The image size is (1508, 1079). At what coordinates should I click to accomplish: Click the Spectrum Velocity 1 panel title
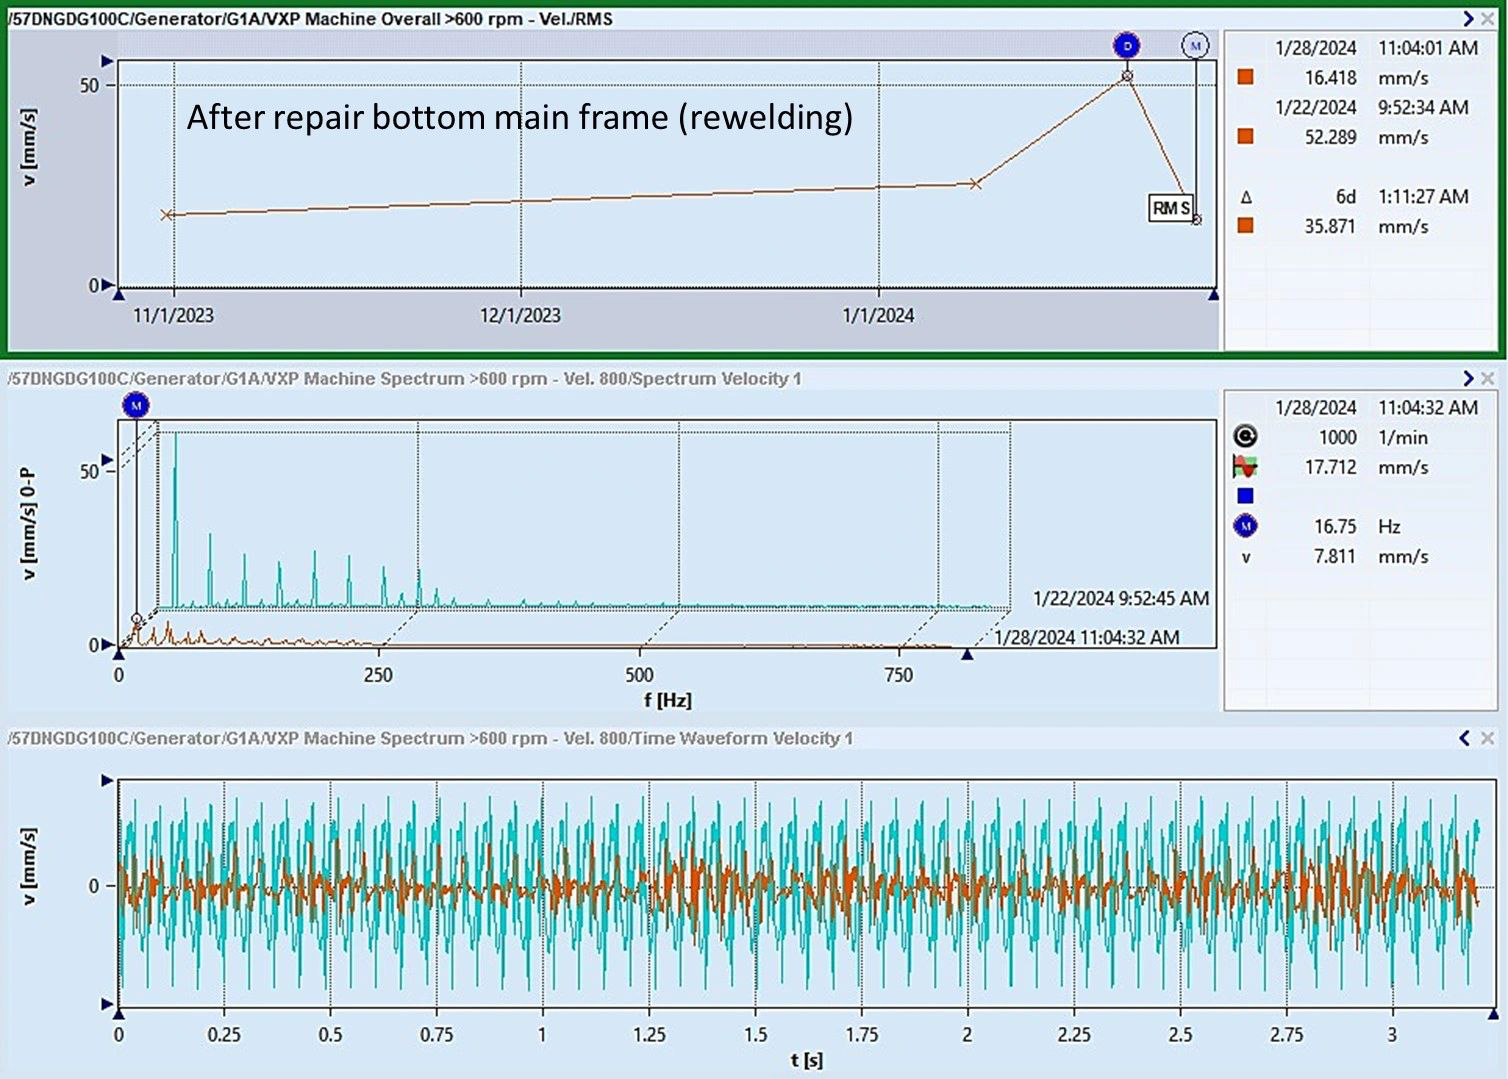(x=405, y=378)
